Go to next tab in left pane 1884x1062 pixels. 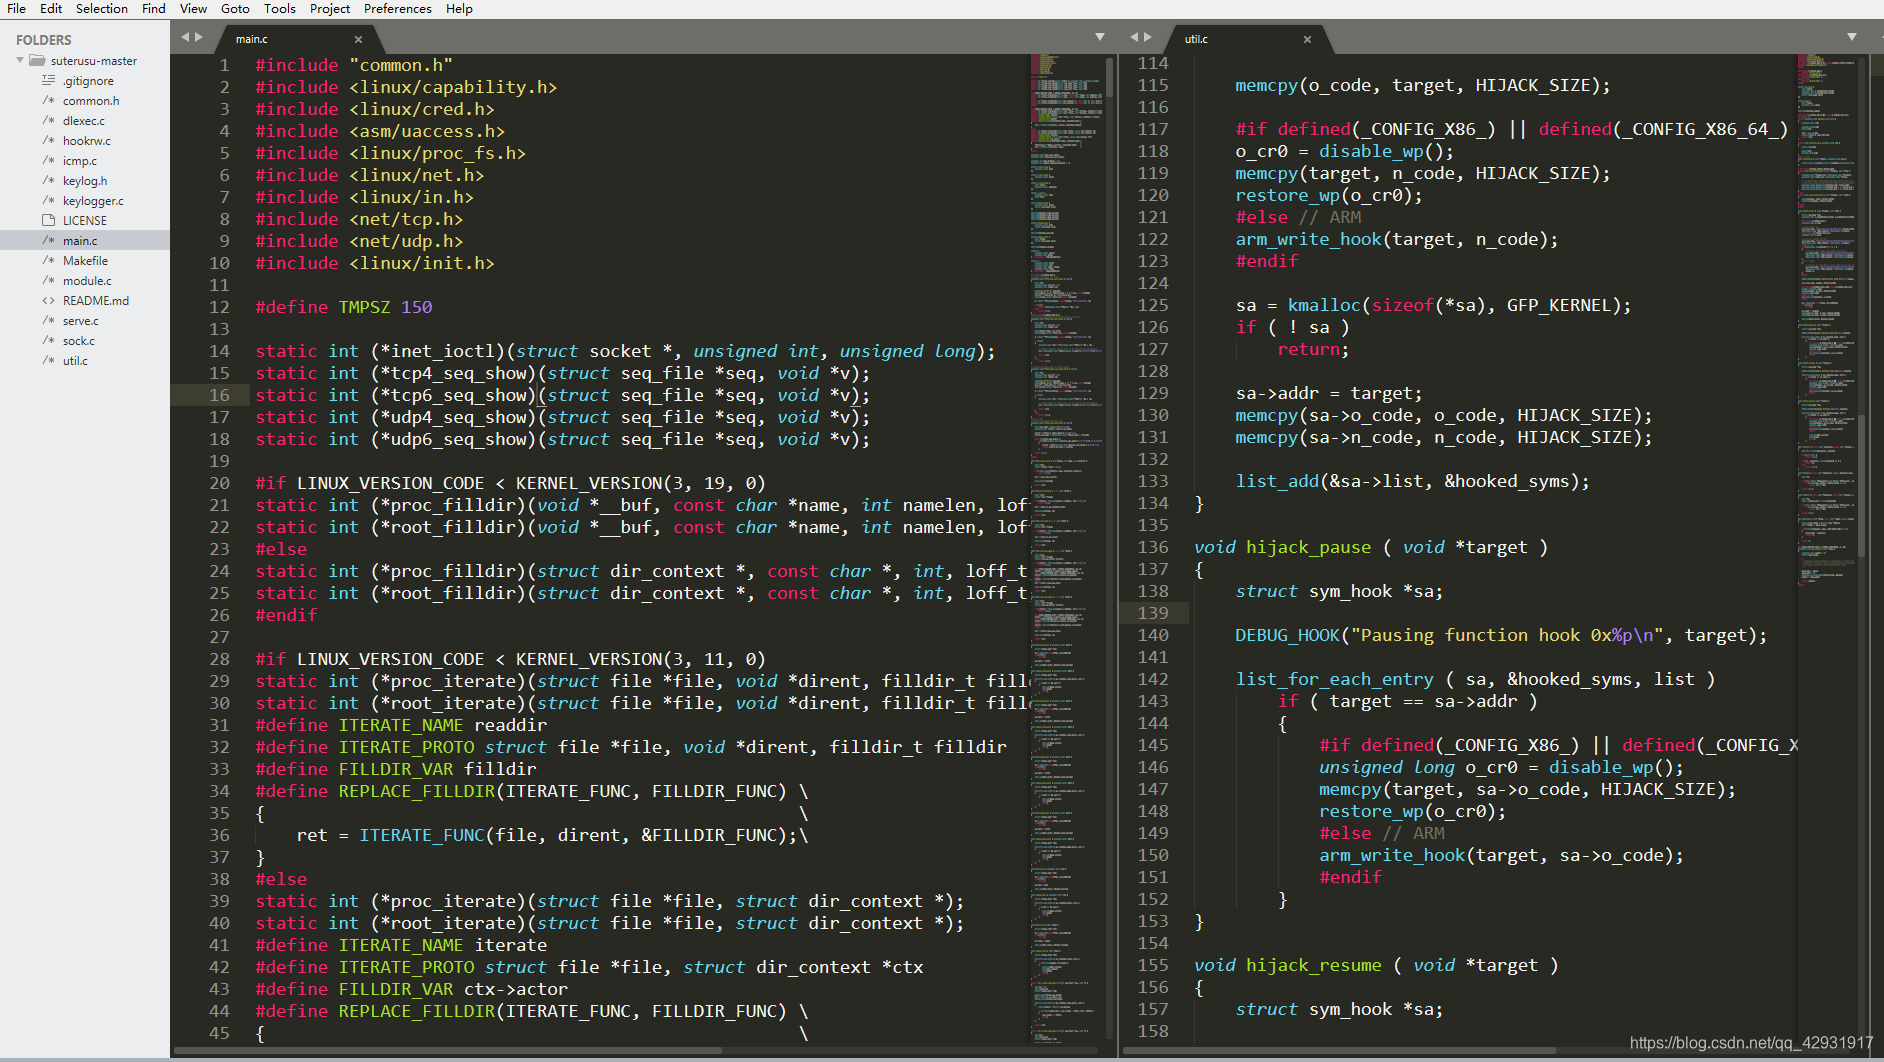(x=199, y=37)
